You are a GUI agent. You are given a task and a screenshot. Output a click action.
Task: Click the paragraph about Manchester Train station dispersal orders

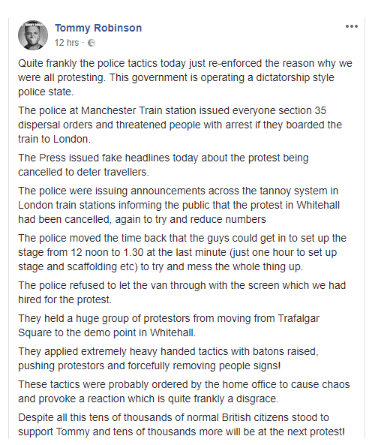point(180,125)
